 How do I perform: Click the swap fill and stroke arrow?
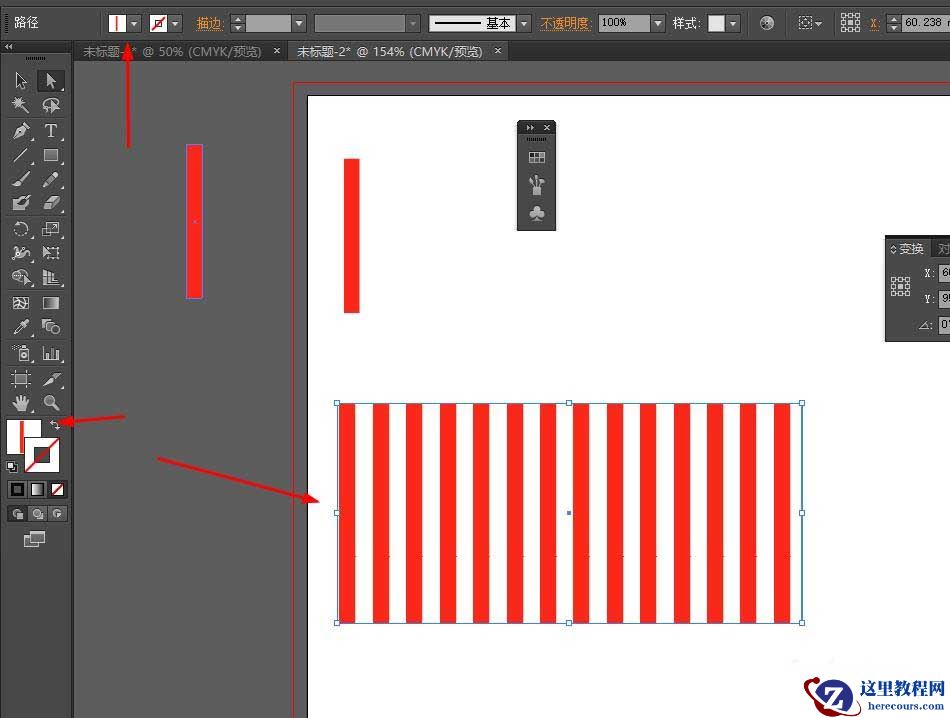[56, 424]
